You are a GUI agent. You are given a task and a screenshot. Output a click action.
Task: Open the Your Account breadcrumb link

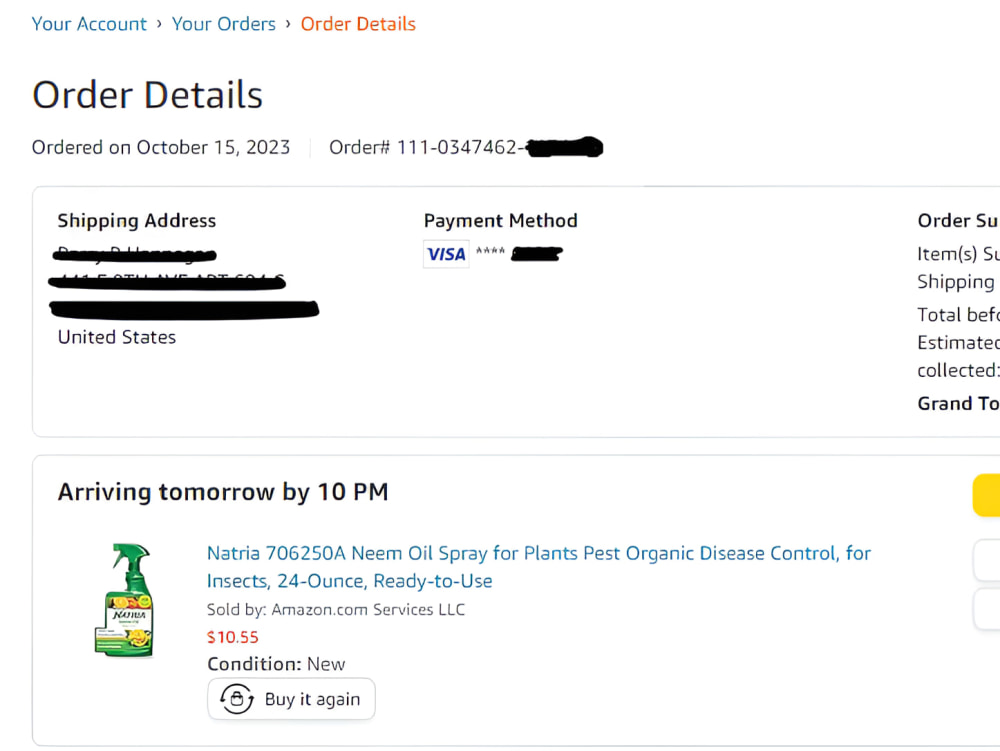point(89,24)
